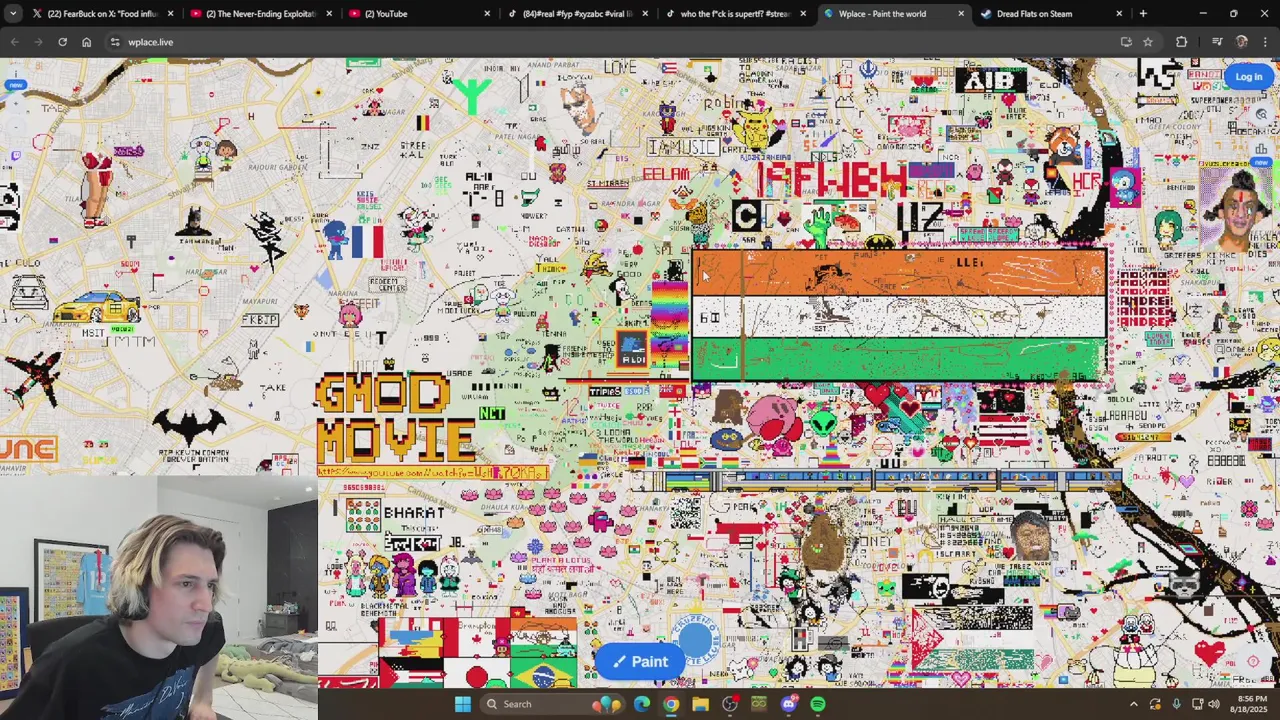Click the locate-me icon at map corner
This screenshot has height=720, width=1280.
click(1253, 661)
